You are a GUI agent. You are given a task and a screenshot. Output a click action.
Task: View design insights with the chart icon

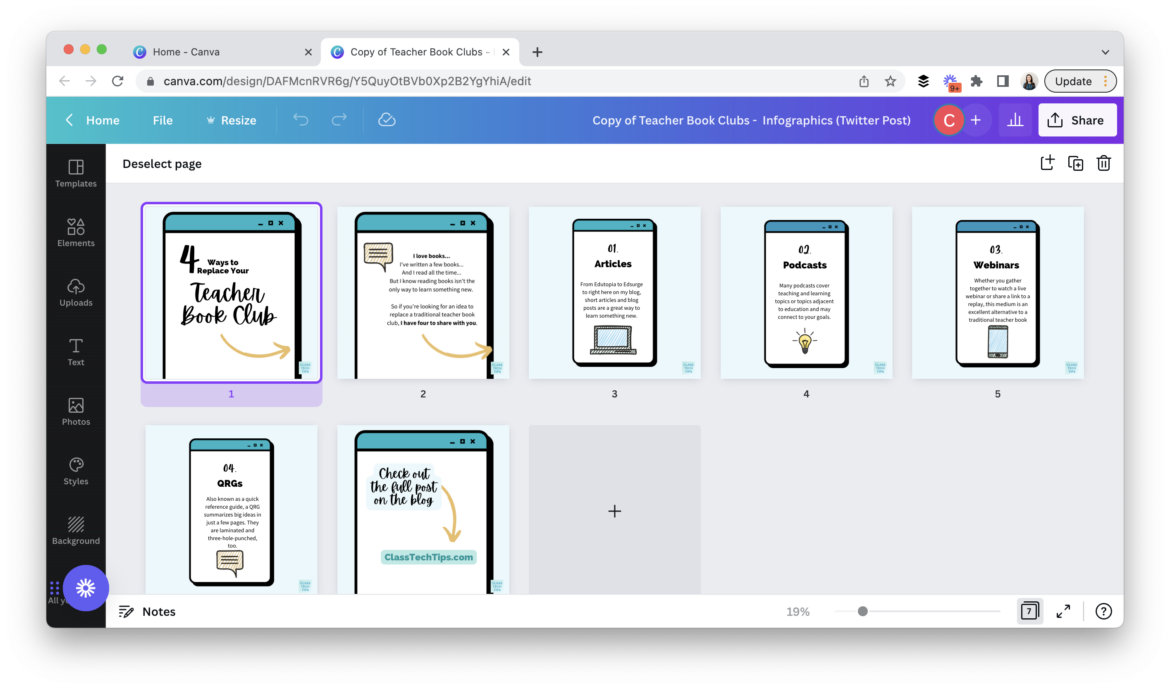(x=1014, y=119)
